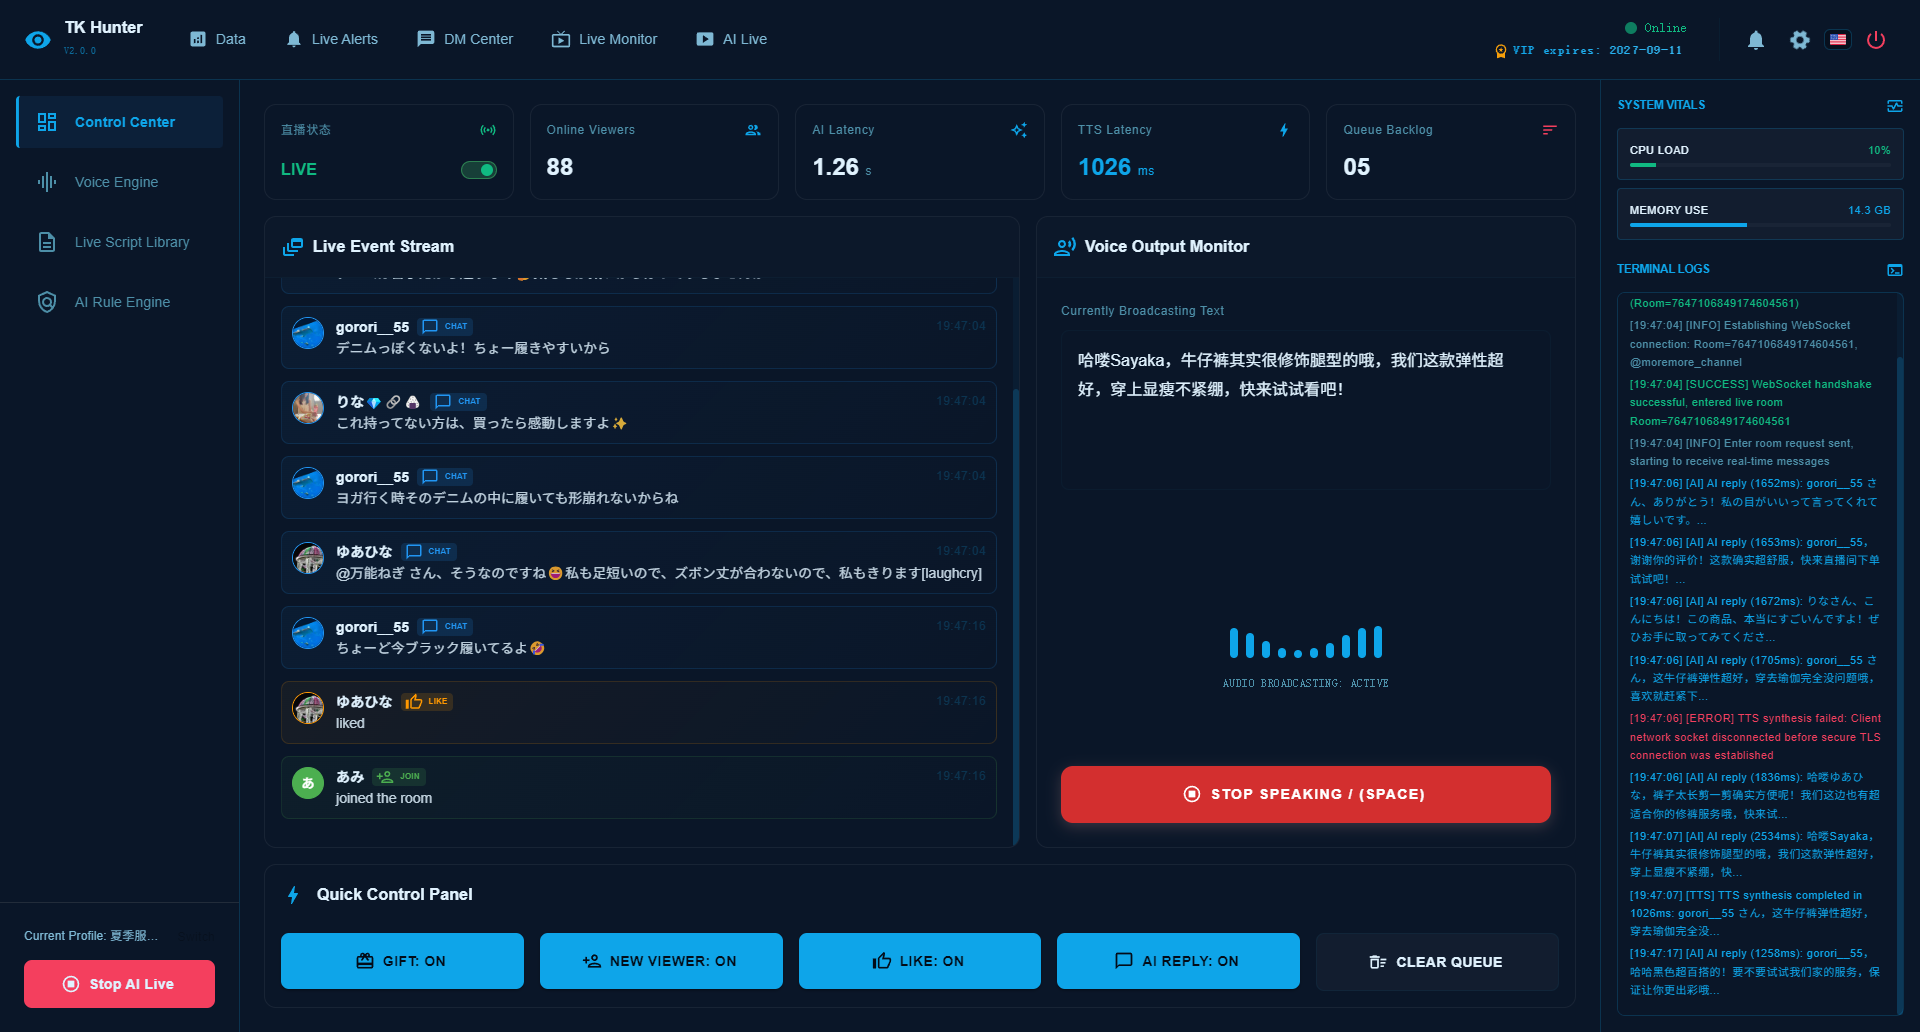The image size is (1920, 1032).
Task: Open the Live Monitor tab
Action: tap(604, 39)
